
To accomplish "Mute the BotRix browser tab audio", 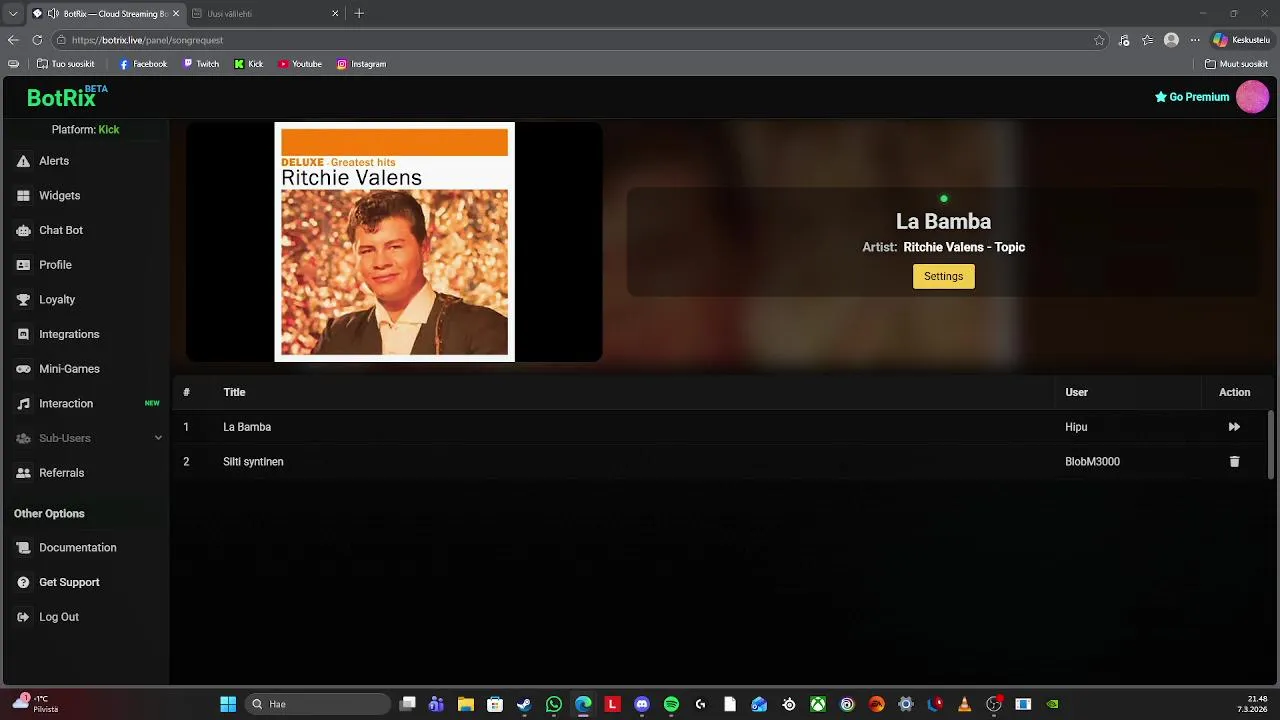I will click(x=53, y=14).
